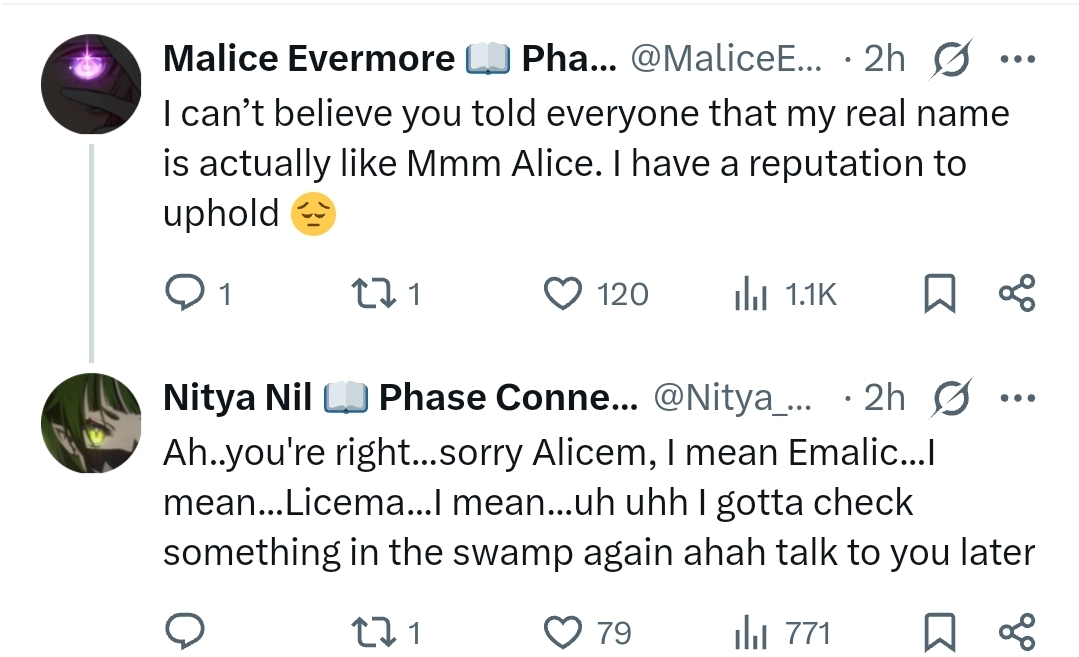
Task: Bookmark Nitya Nil's tweet
Action: click(x=937, y=632)
